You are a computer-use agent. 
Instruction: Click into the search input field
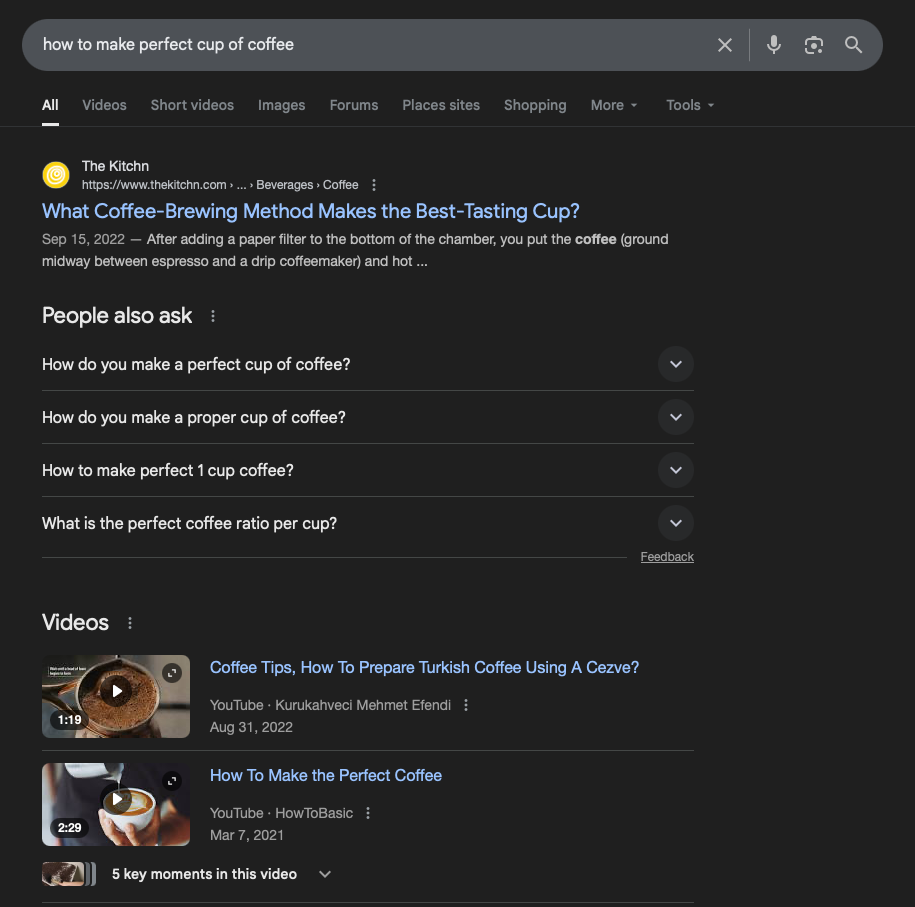point(370,45)
